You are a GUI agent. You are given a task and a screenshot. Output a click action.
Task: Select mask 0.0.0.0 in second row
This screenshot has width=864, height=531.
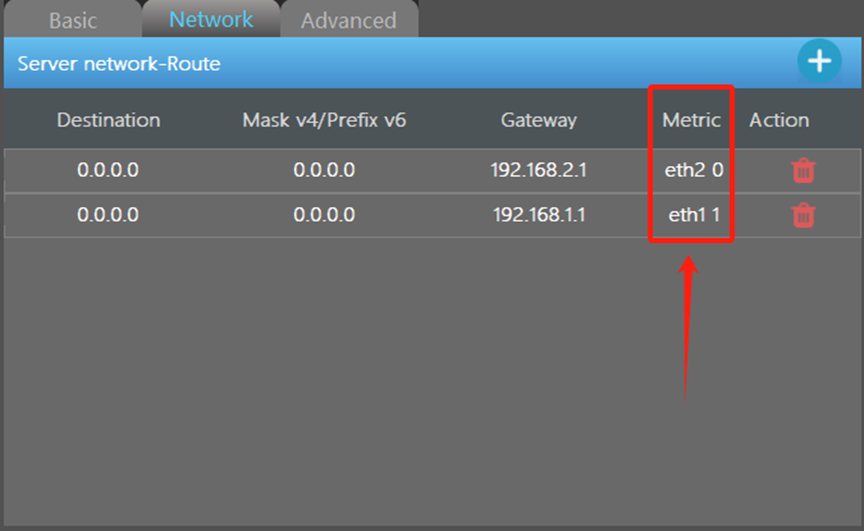324,214
